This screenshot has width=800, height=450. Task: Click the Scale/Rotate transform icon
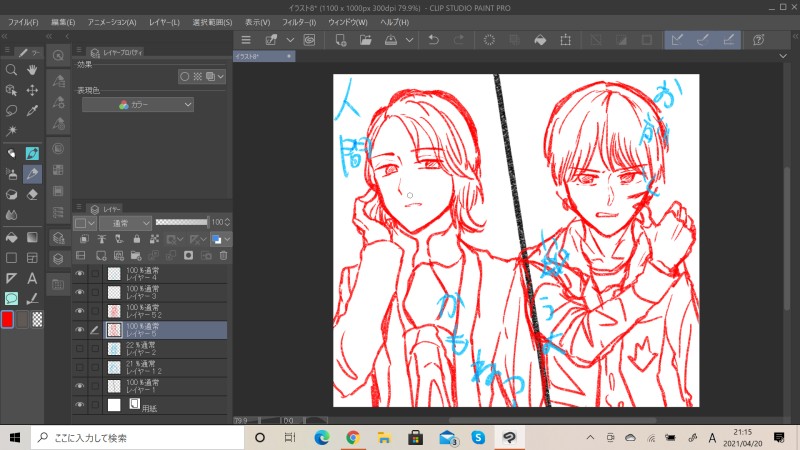pos(565,40)
